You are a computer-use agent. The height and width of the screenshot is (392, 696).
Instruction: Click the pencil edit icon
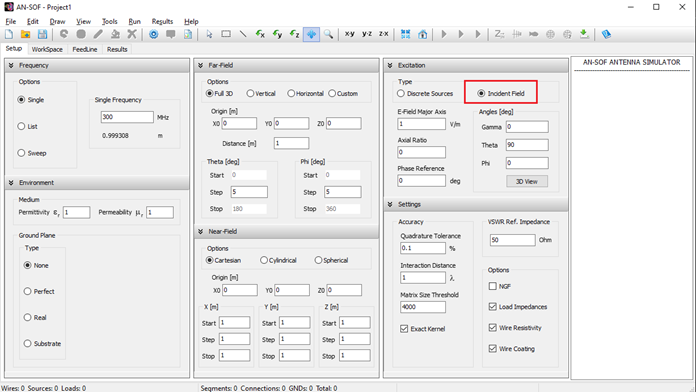point(98,34)
